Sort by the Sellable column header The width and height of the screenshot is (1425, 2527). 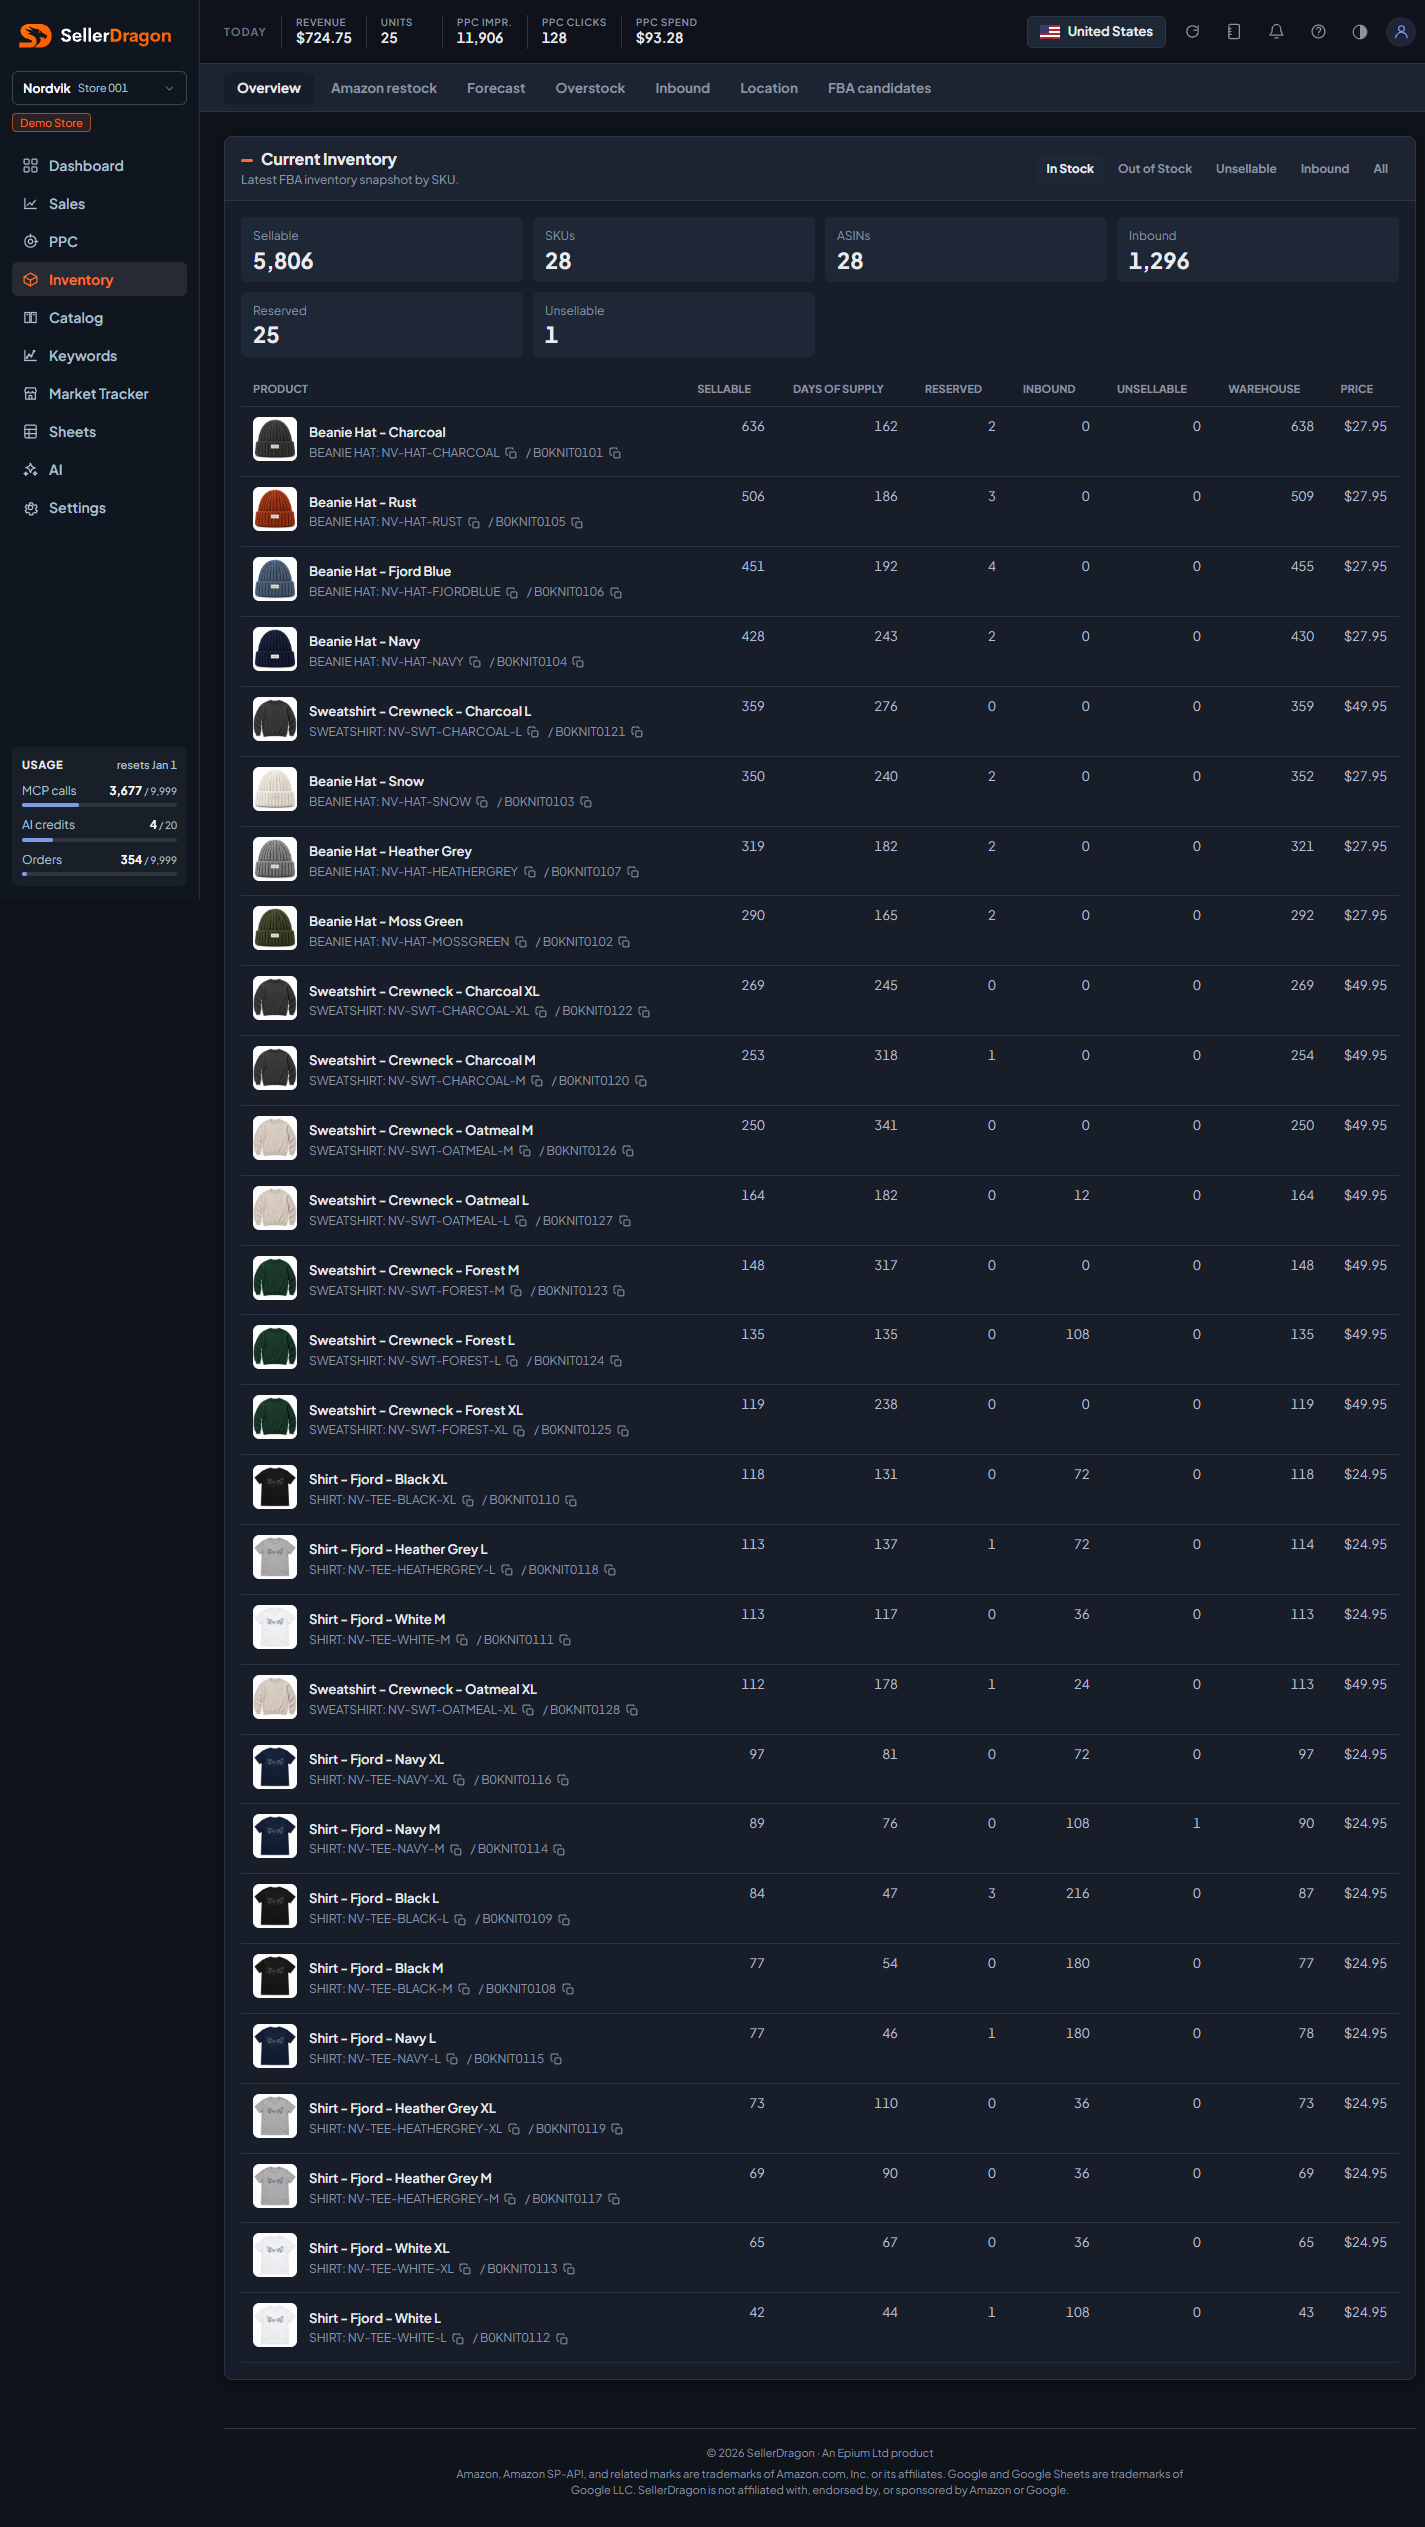pos(724,389)
